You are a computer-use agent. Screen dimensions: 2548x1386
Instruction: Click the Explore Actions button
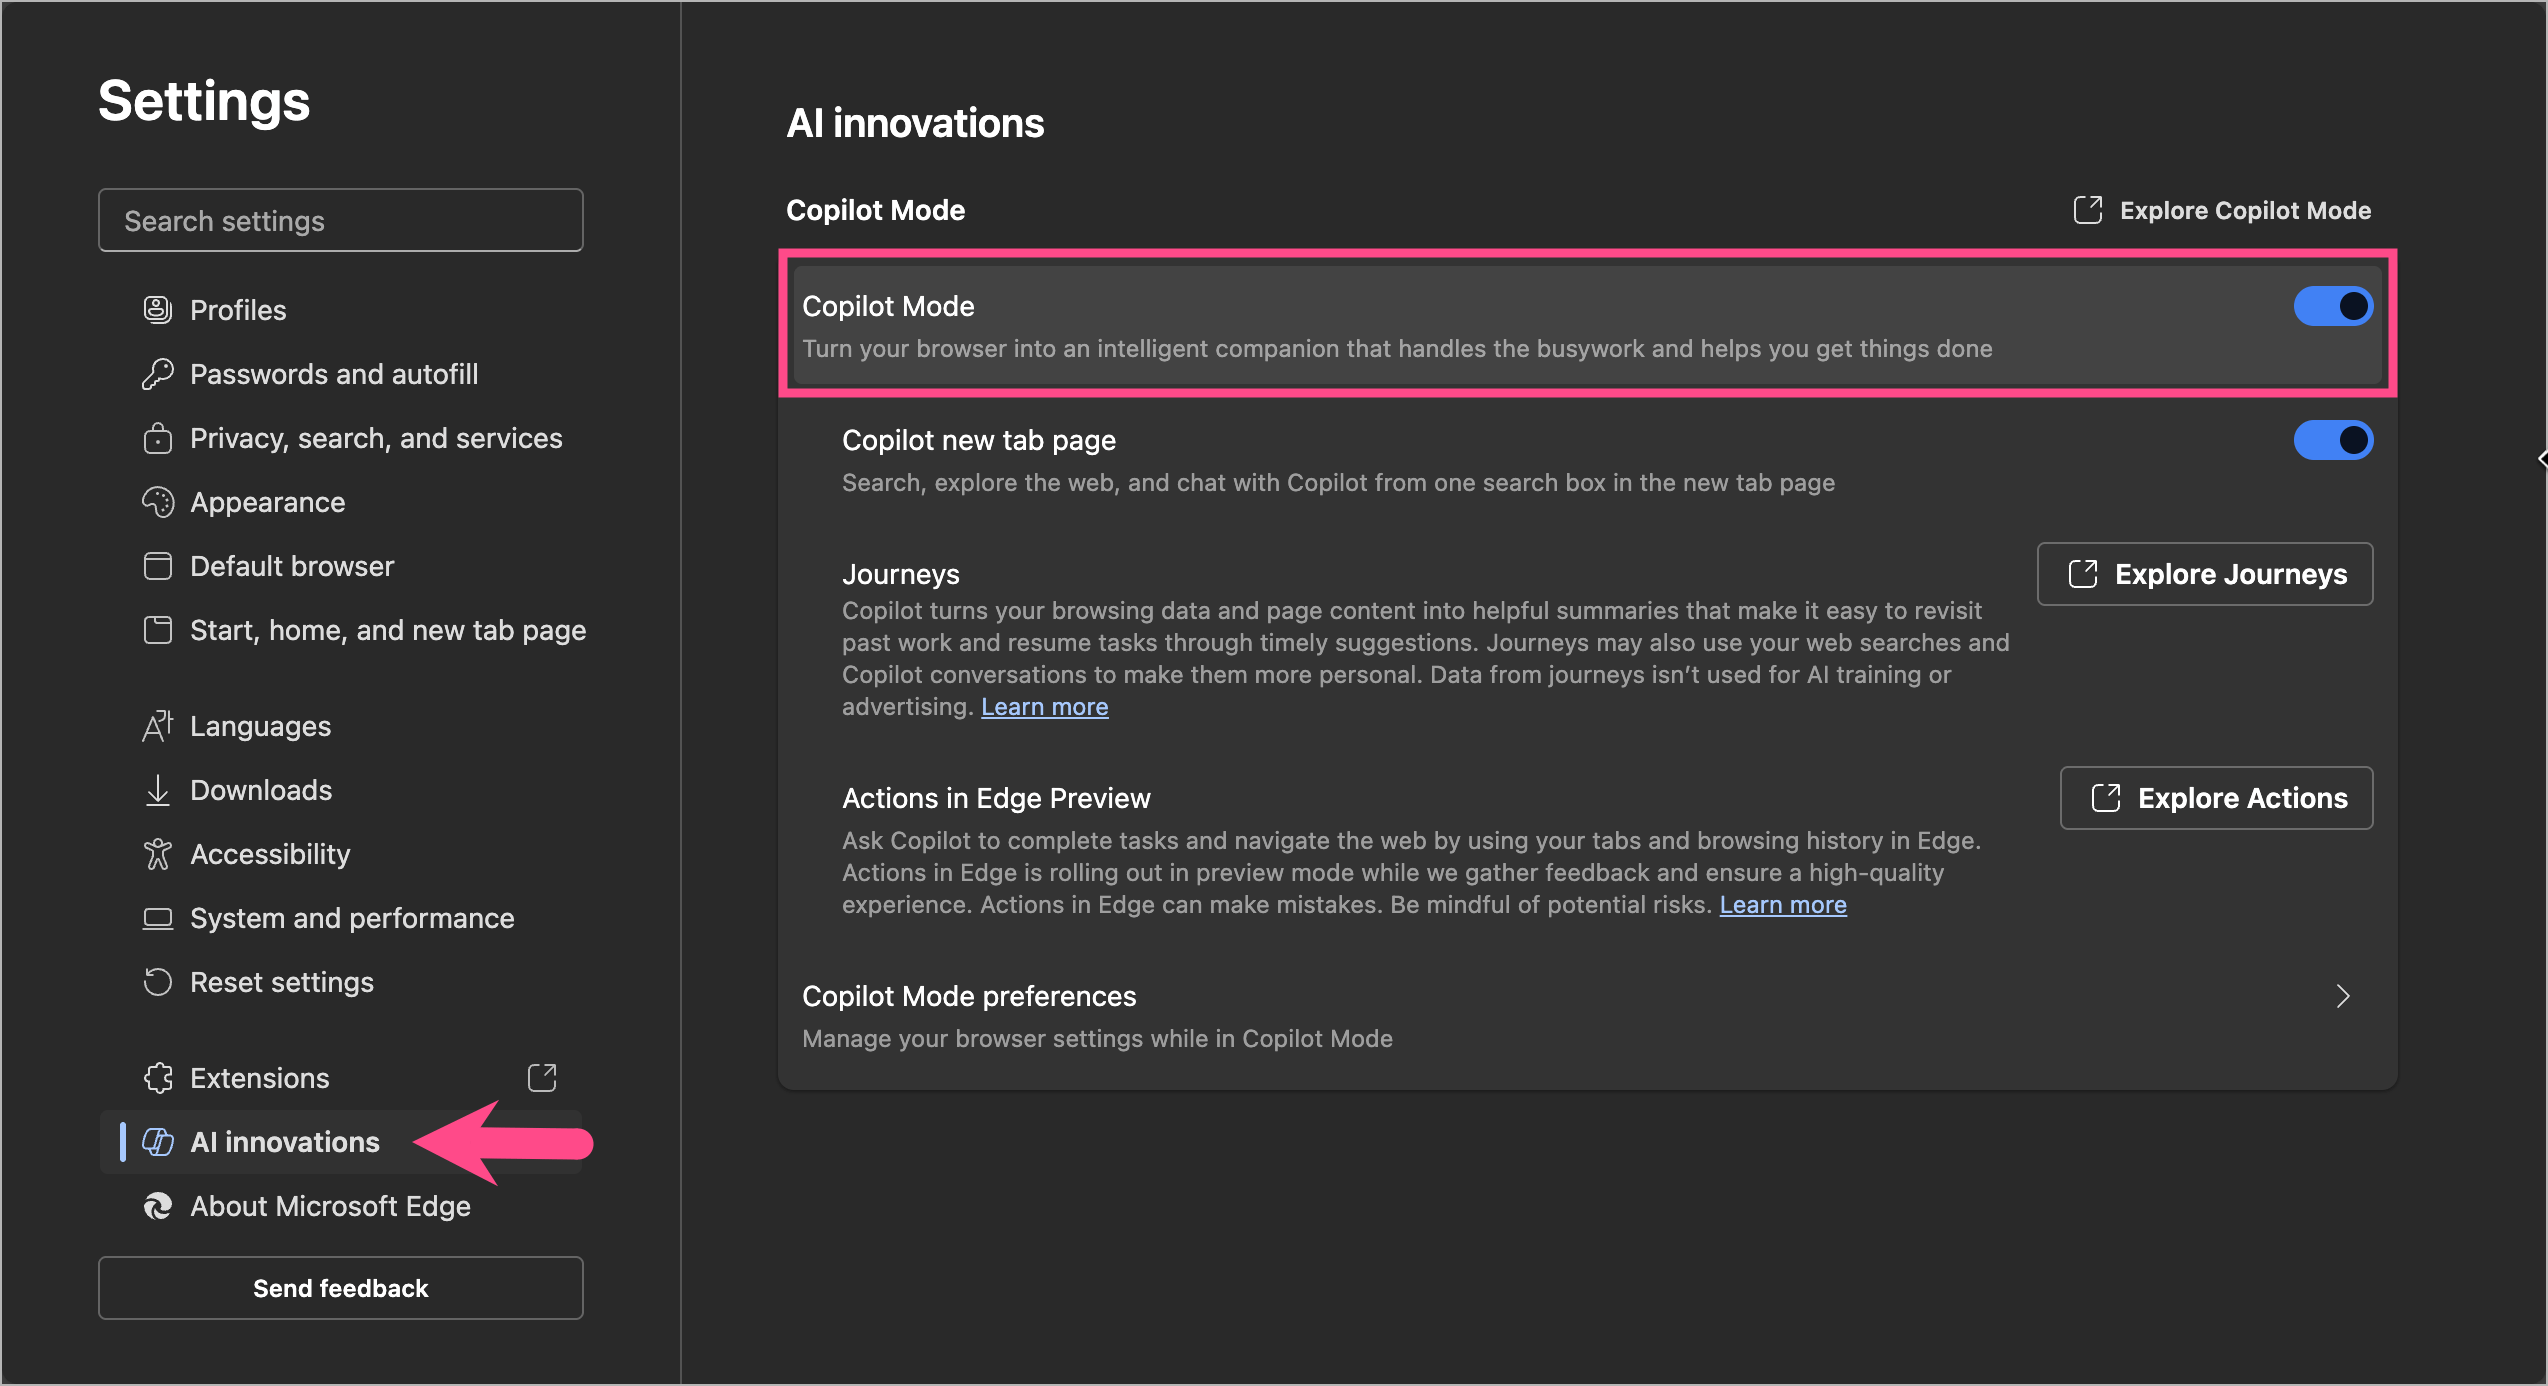pos(2216,798)
